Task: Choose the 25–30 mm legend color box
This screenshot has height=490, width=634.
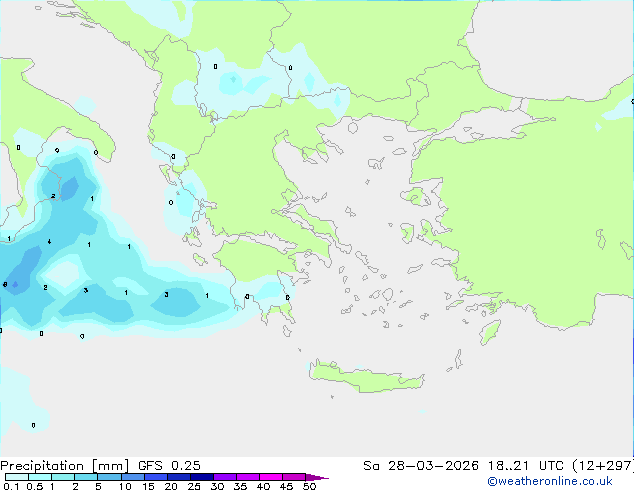Action: tap(201, 477)
